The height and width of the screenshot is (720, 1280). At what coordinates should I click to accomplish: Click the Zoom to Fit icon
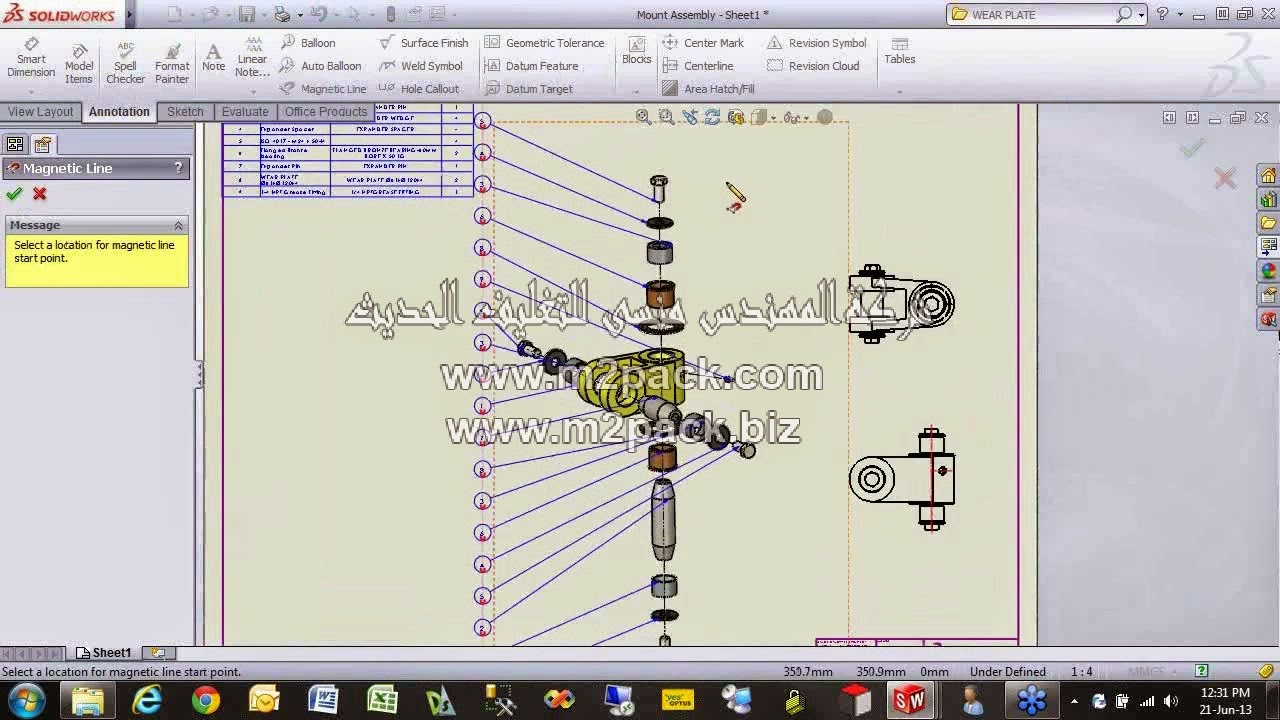[643, 117]
